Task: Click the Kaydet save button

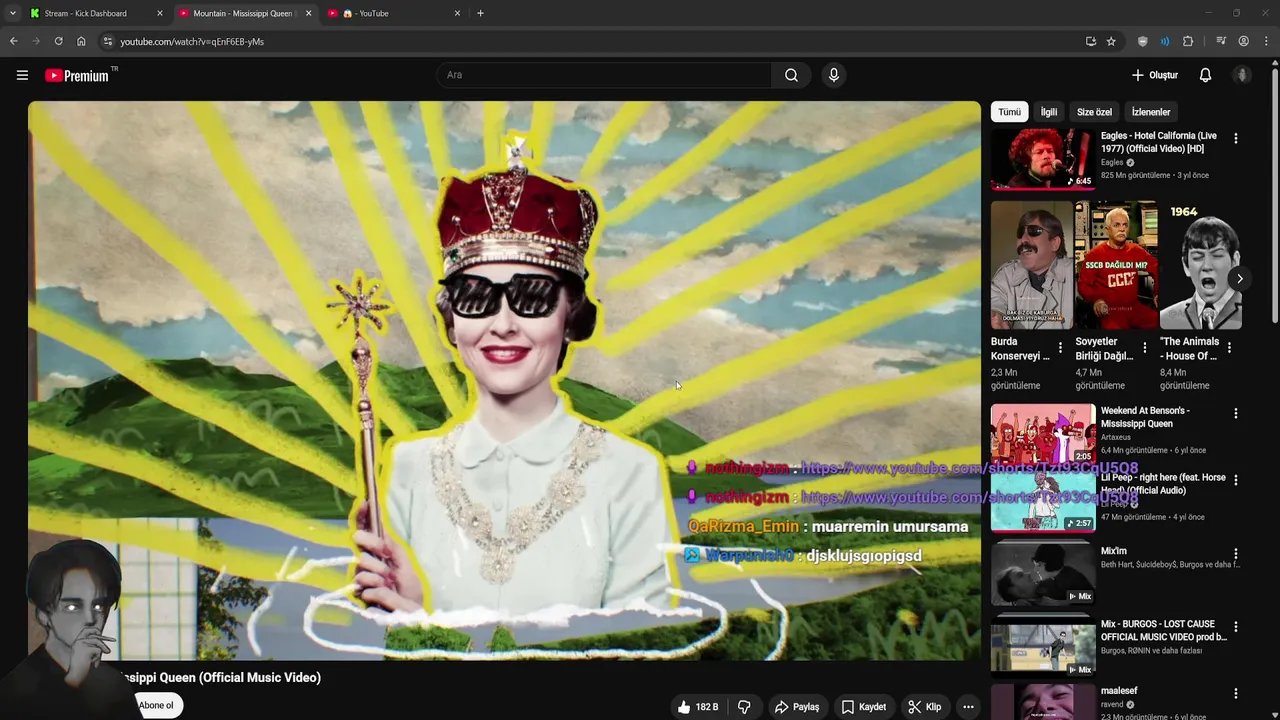Action: click(x=863, y=707)
